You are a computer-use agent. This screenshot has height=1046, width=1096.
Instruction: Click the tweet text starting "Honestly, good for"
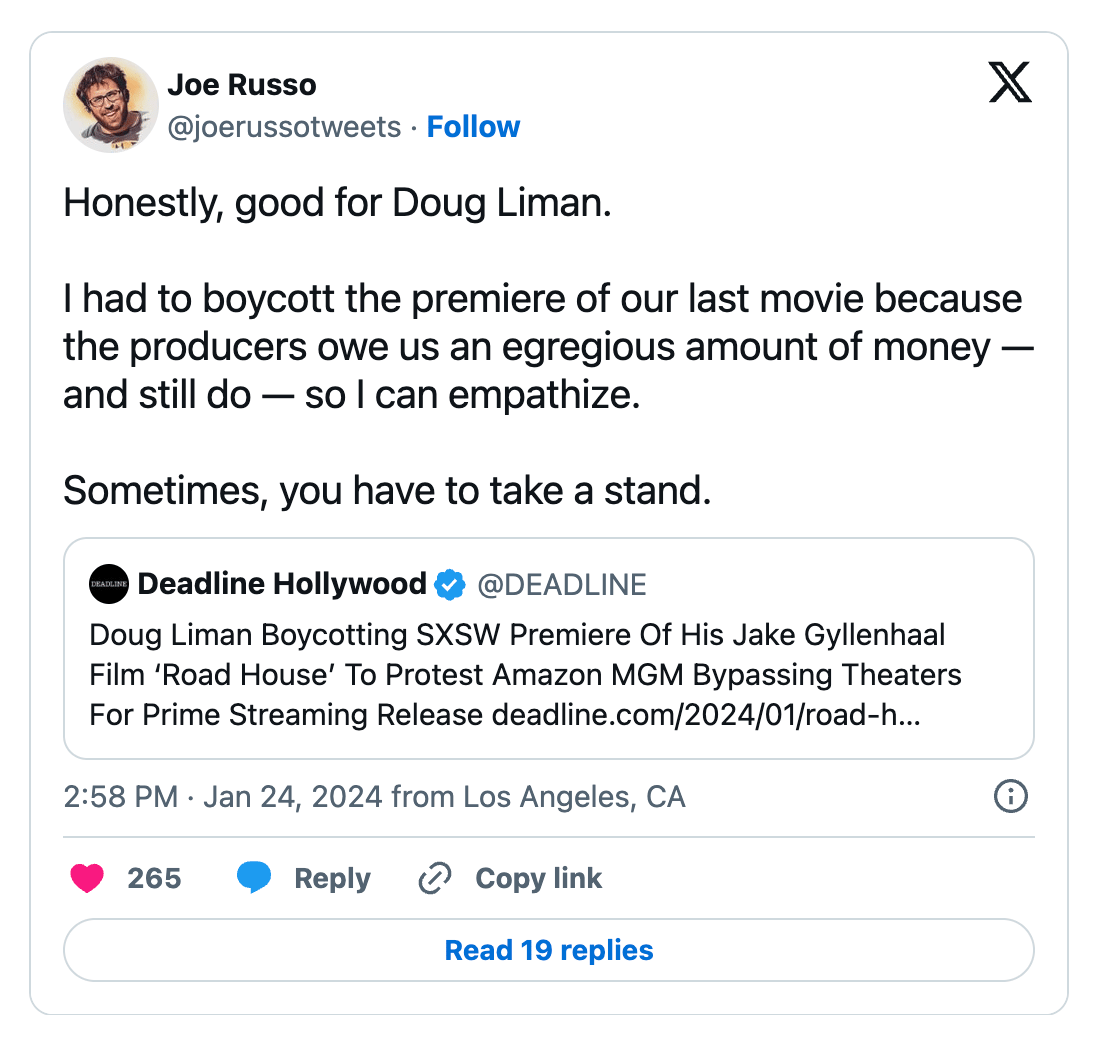pyautogui.click(x=337, y=204)
